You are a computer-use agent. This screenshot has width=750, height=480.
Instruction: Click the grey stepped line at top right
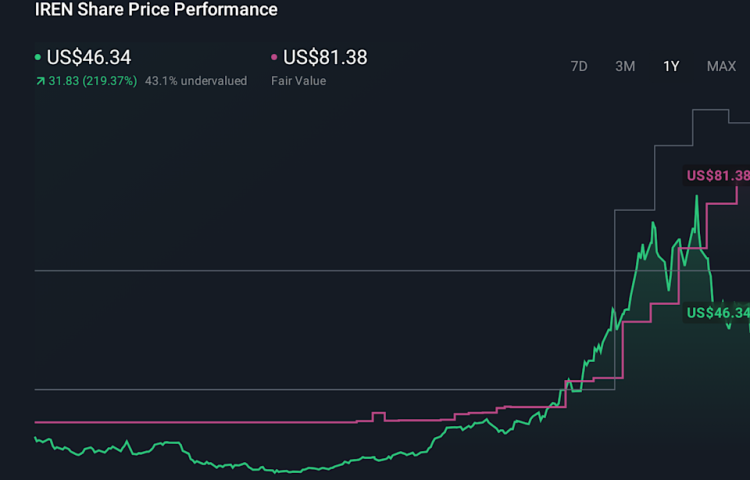[x=690, y=110]
